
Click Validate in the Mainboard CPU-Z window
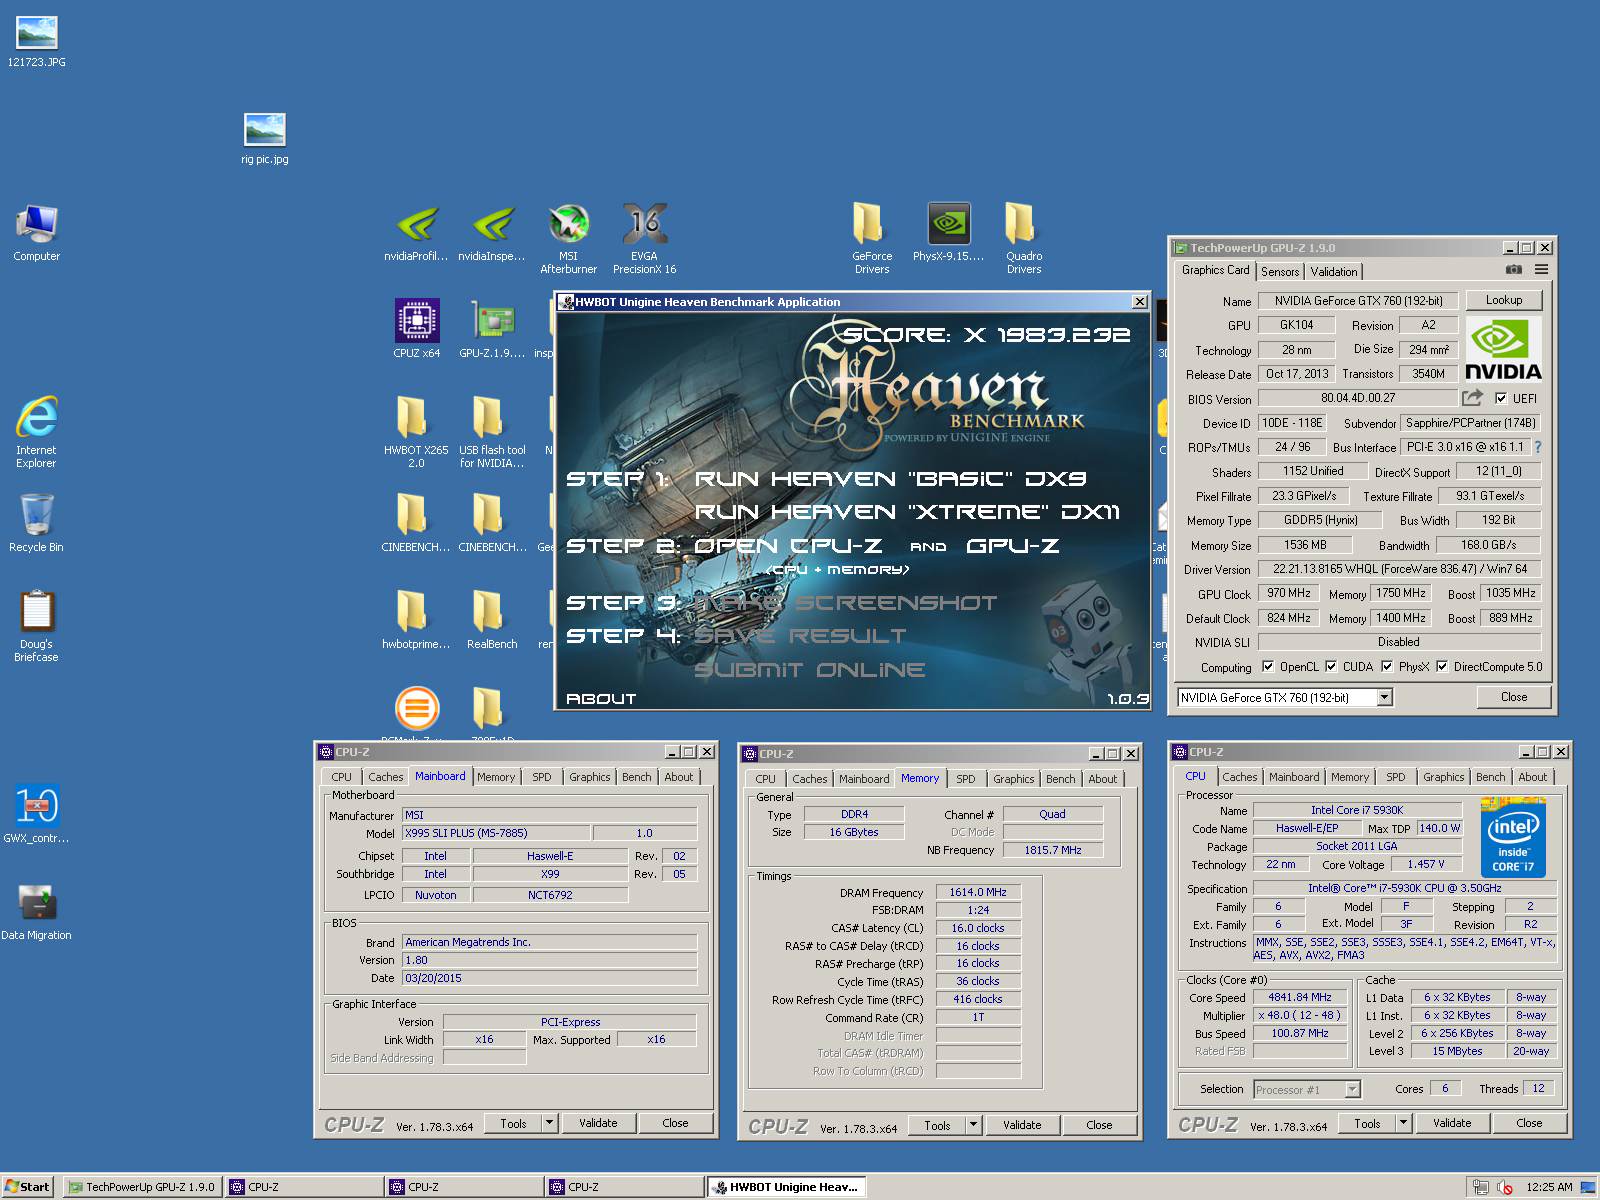598,1123
